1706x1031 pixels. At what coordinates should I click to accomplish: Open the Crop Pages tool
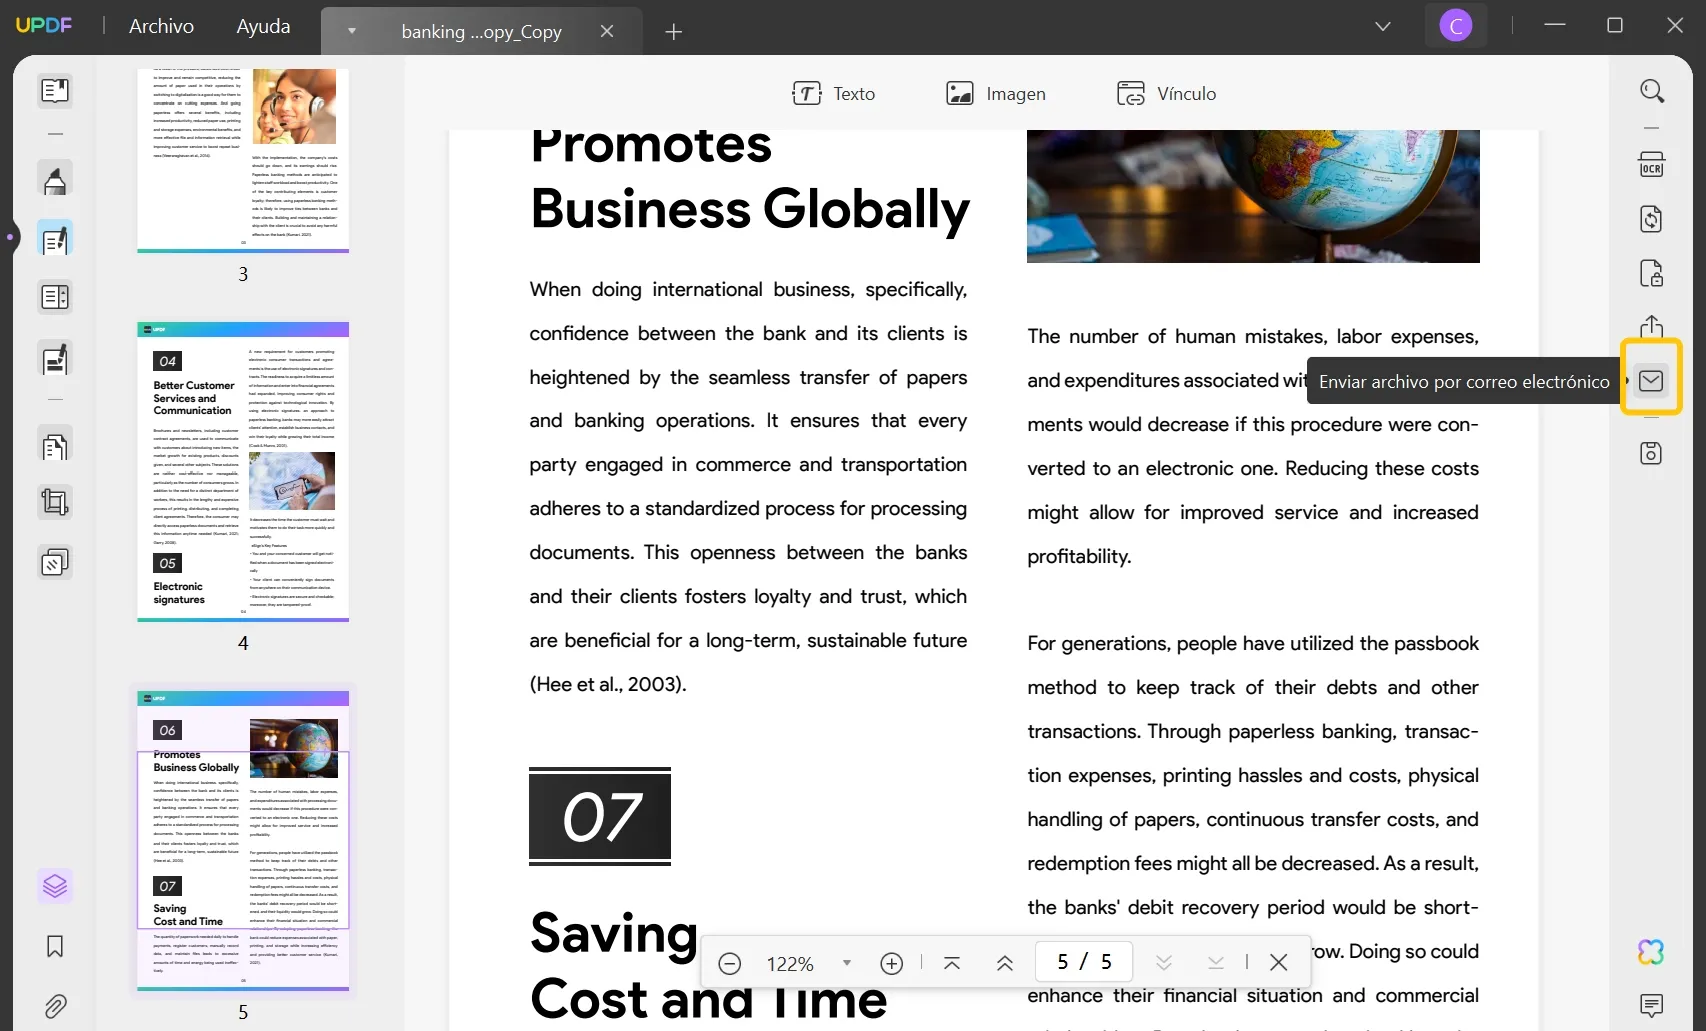(55, 502)
